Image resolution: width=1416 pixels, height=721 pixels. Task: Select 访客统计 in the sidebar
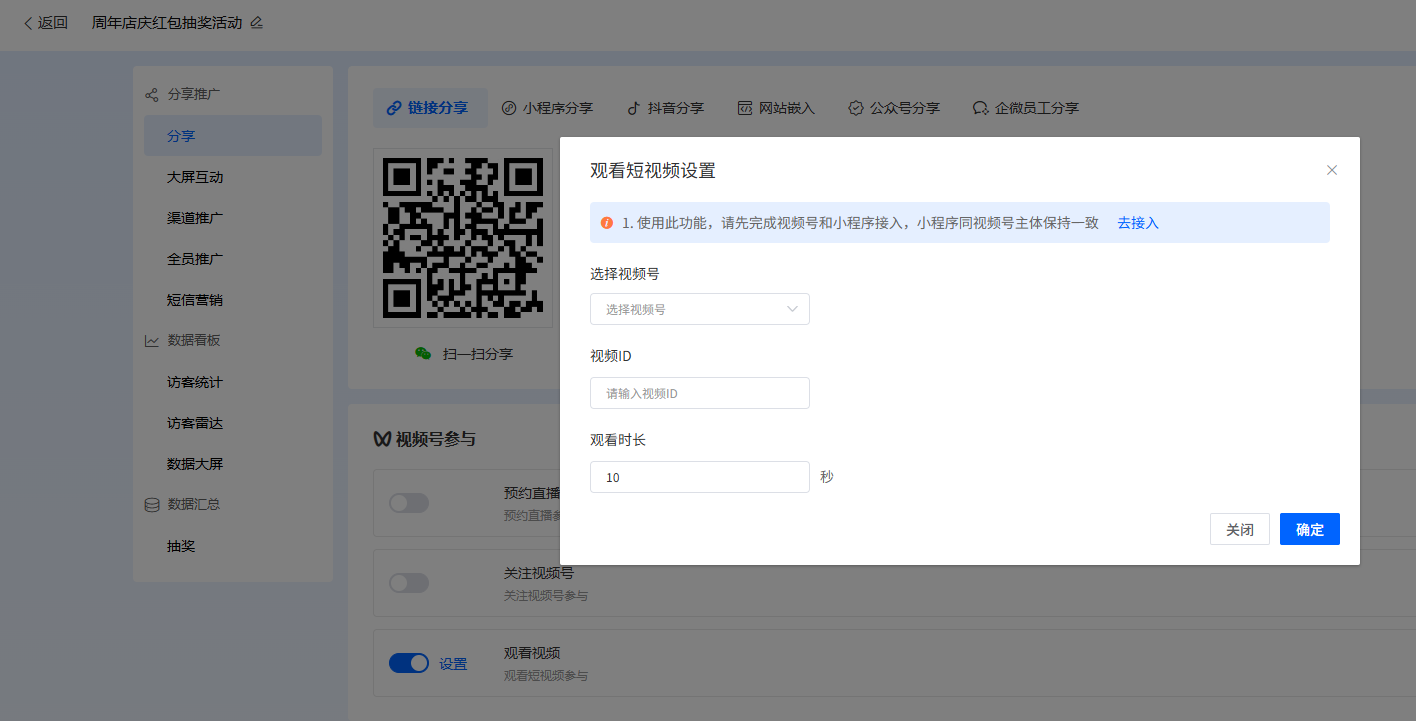[x=195, y=382]
